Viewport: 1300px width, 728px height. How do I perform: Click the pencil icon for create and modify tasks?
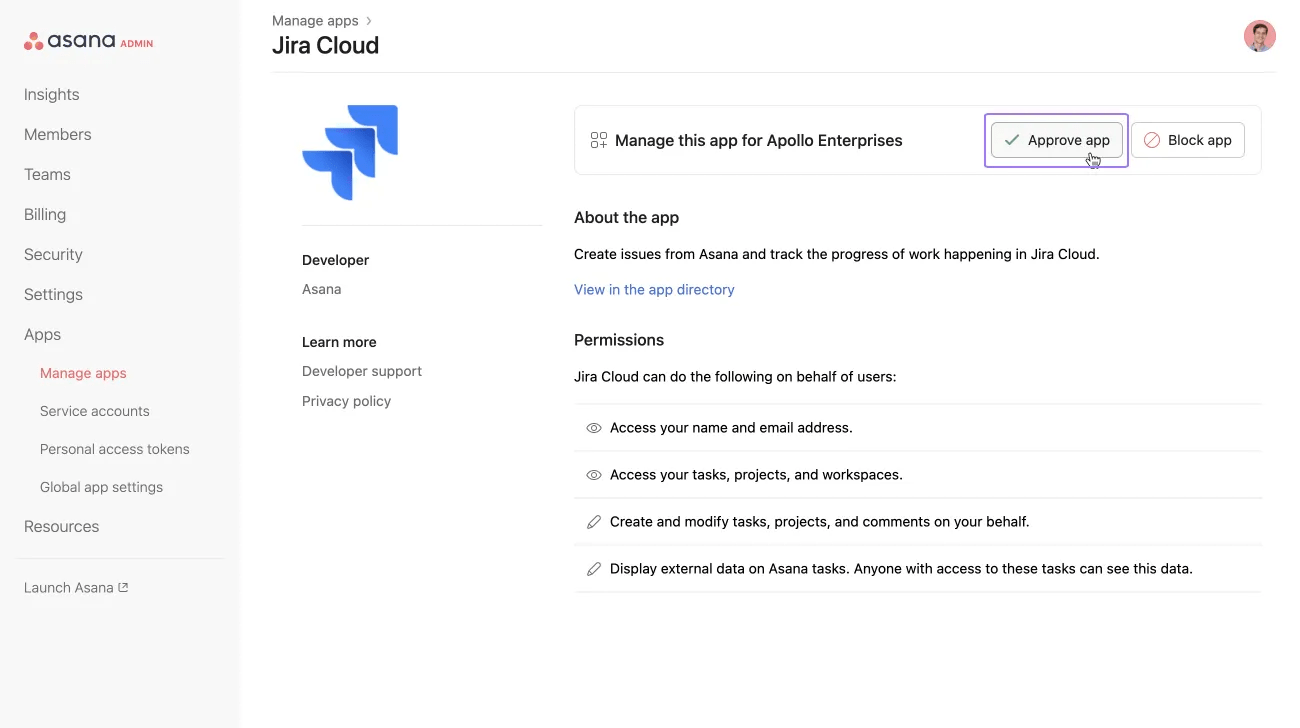tap(593, 522)
